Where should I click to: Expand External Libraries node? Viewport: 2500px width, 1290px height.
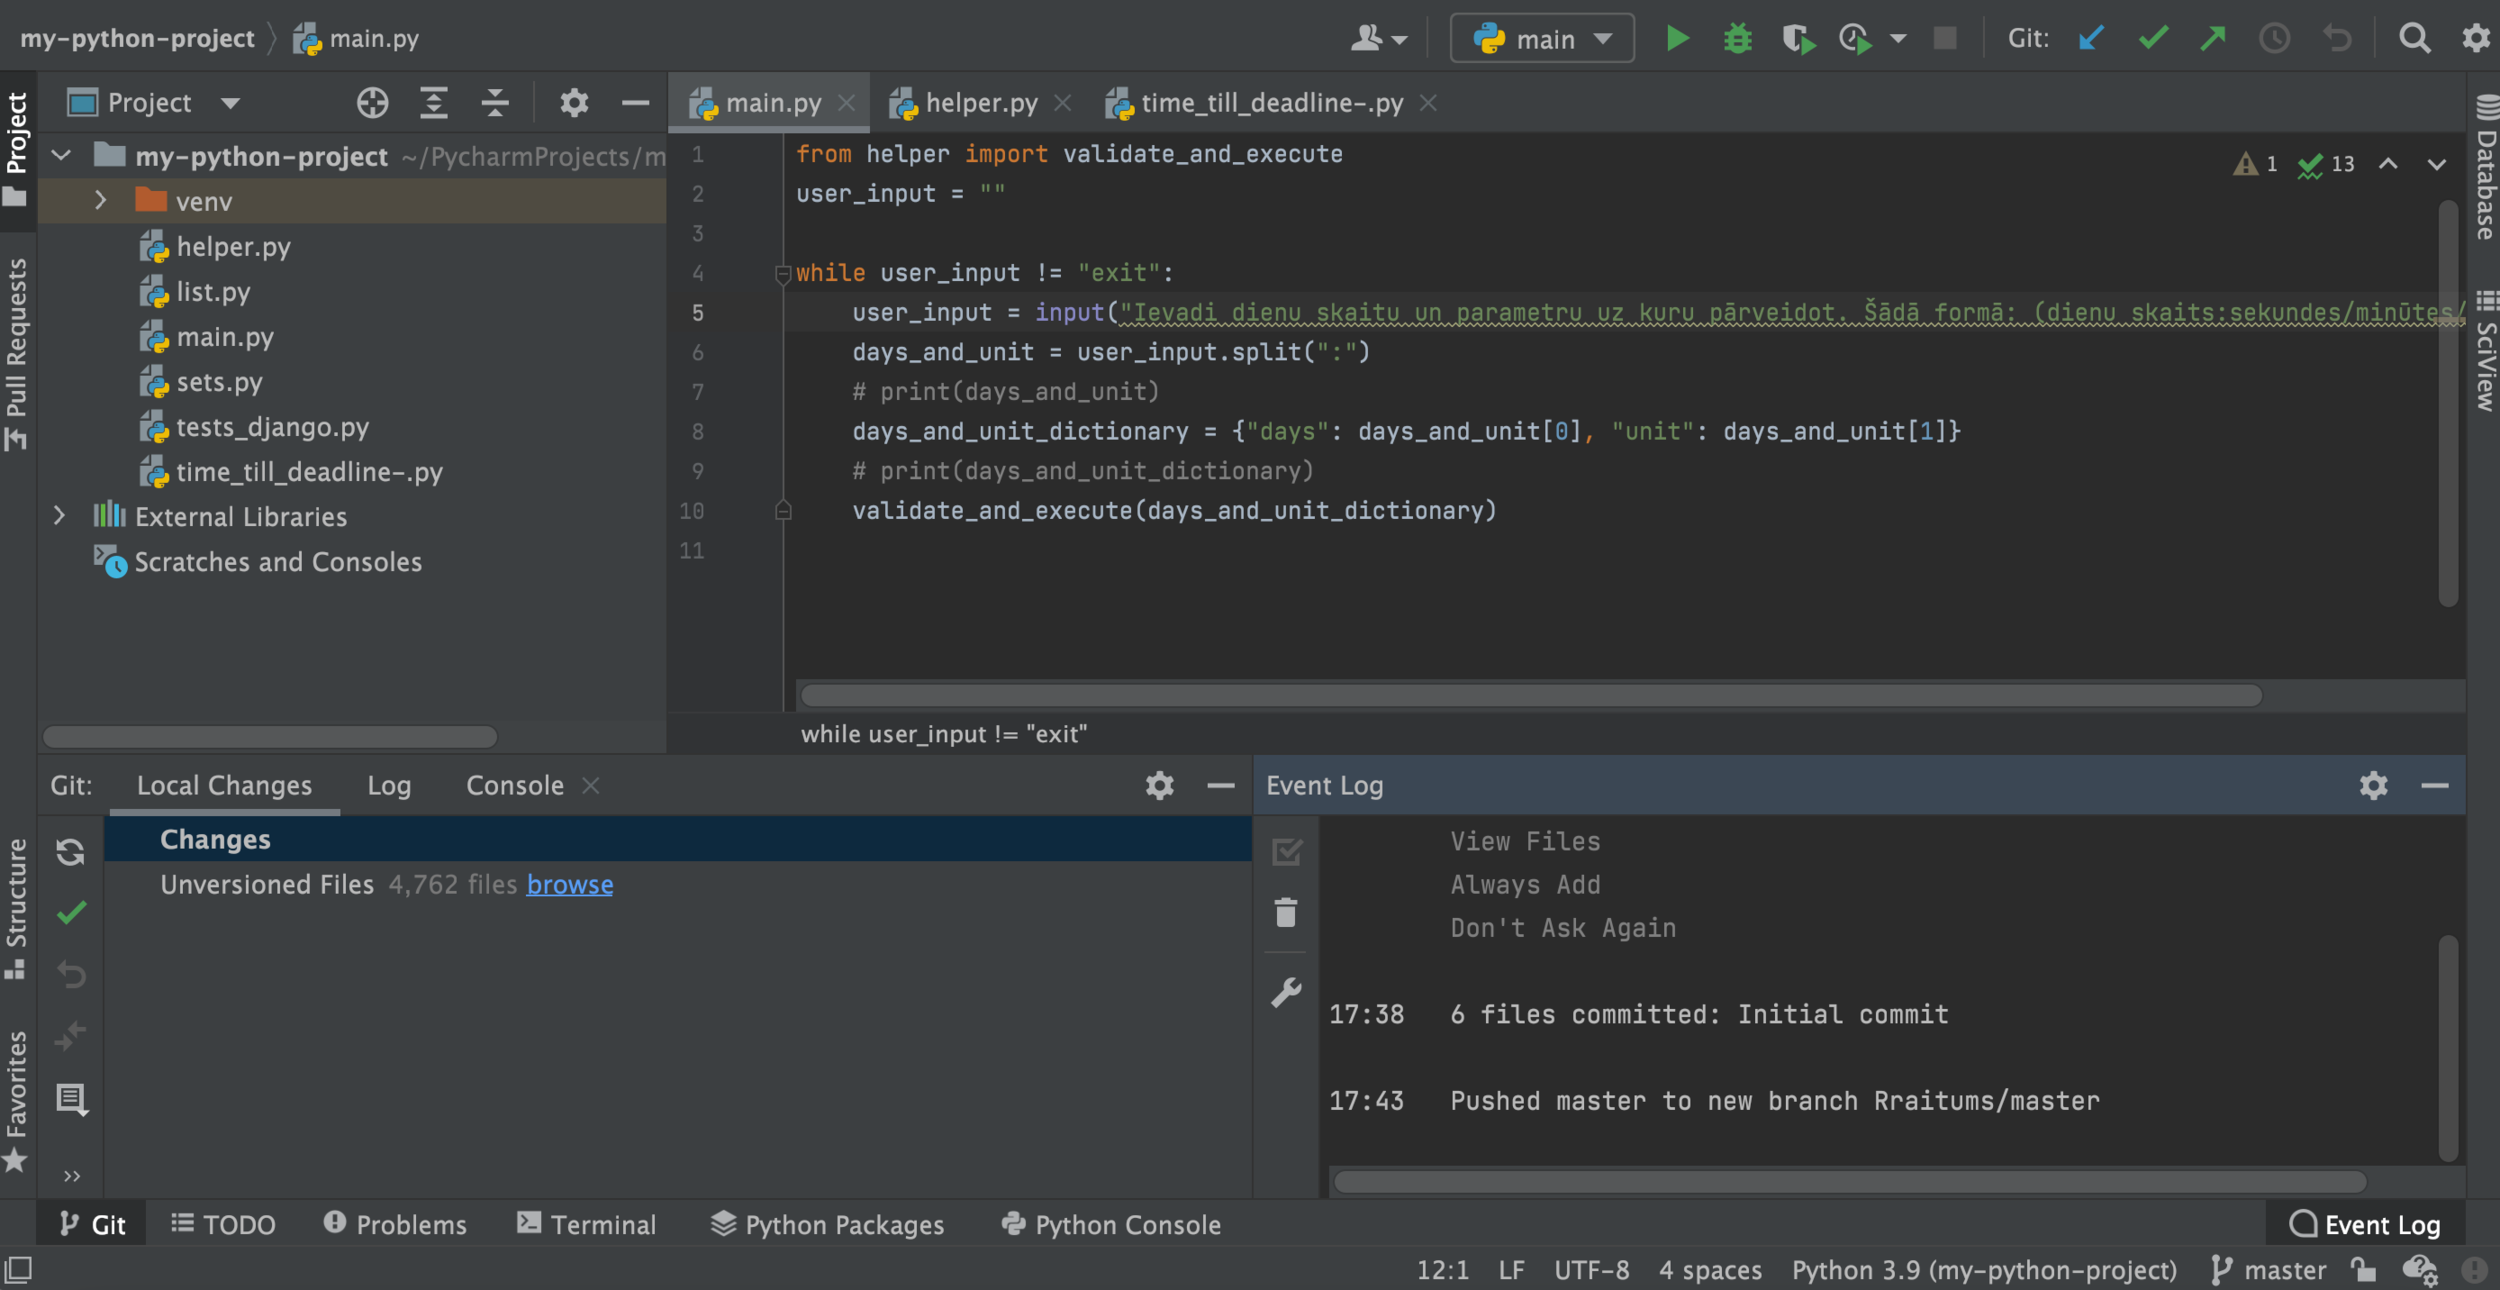click(x=59, y=516)
